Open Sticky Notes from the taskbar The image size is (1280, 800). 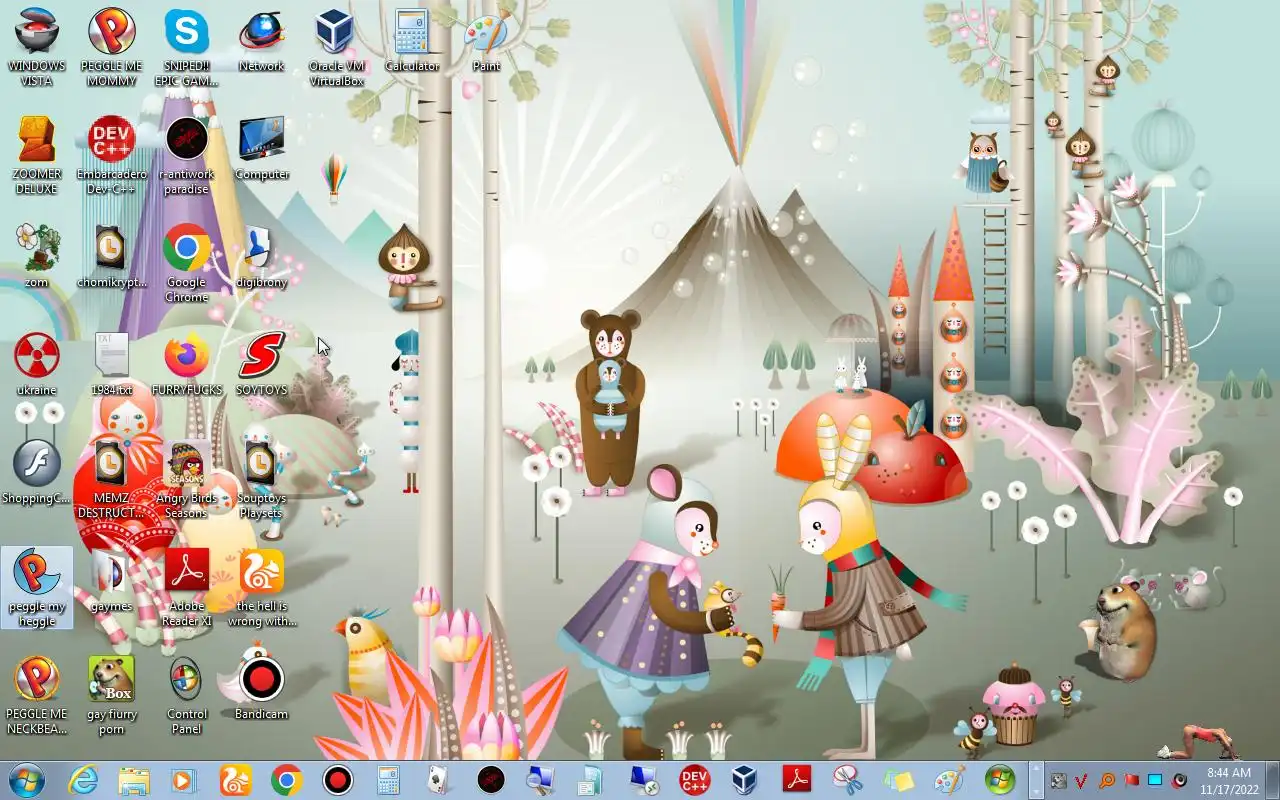click(x=898, y=780)
